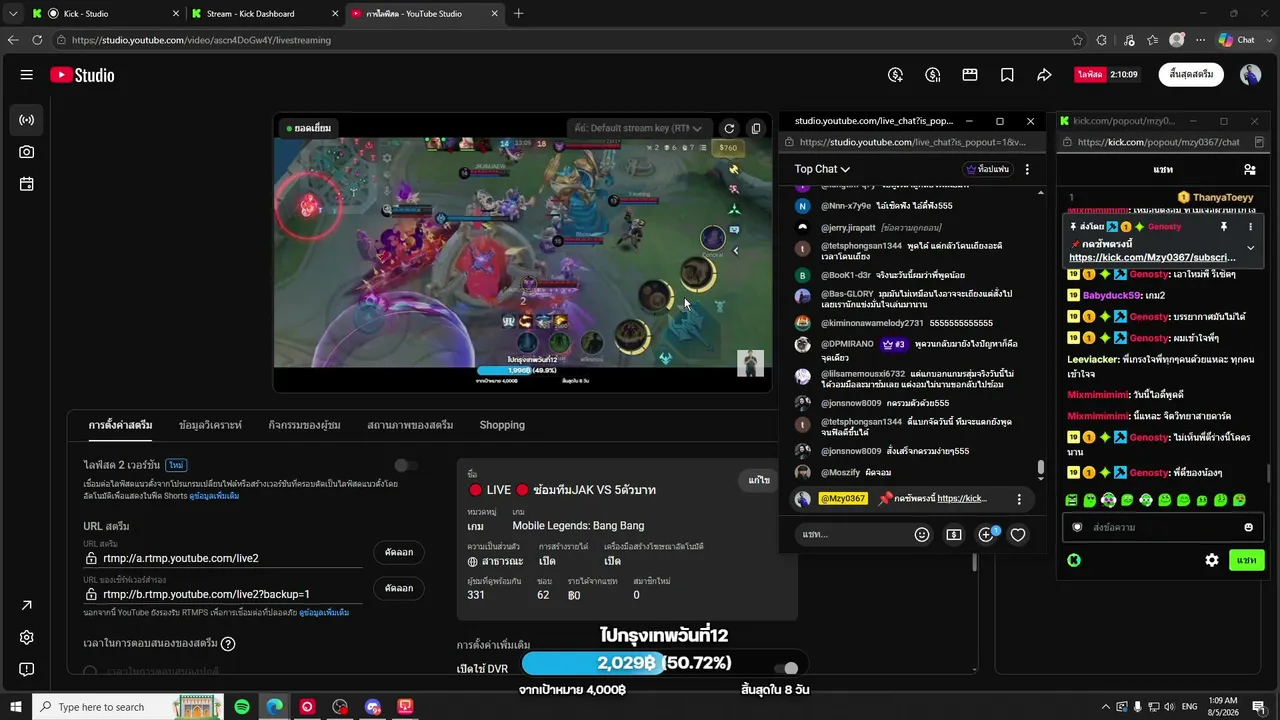Open the browser tab list dropdown

[x=12, y=14]
